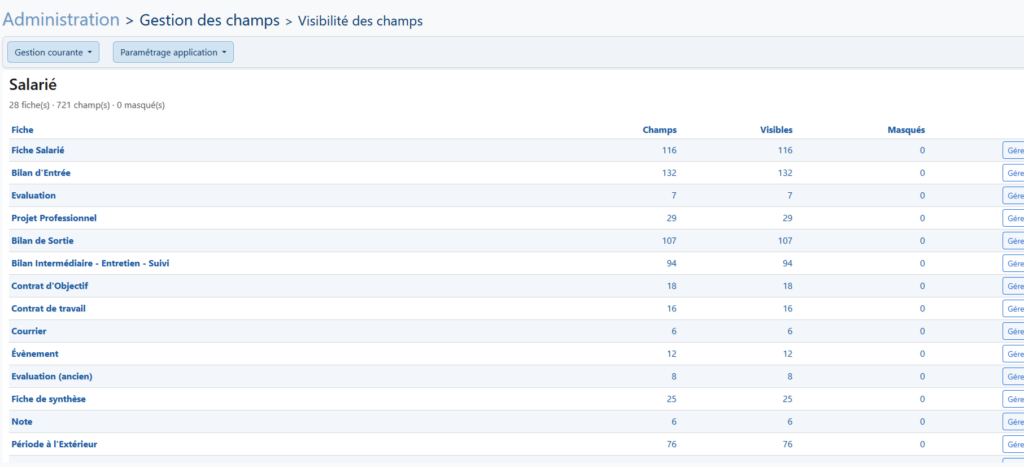Select Evaluation (ancien) fiche

coord(52,376)
